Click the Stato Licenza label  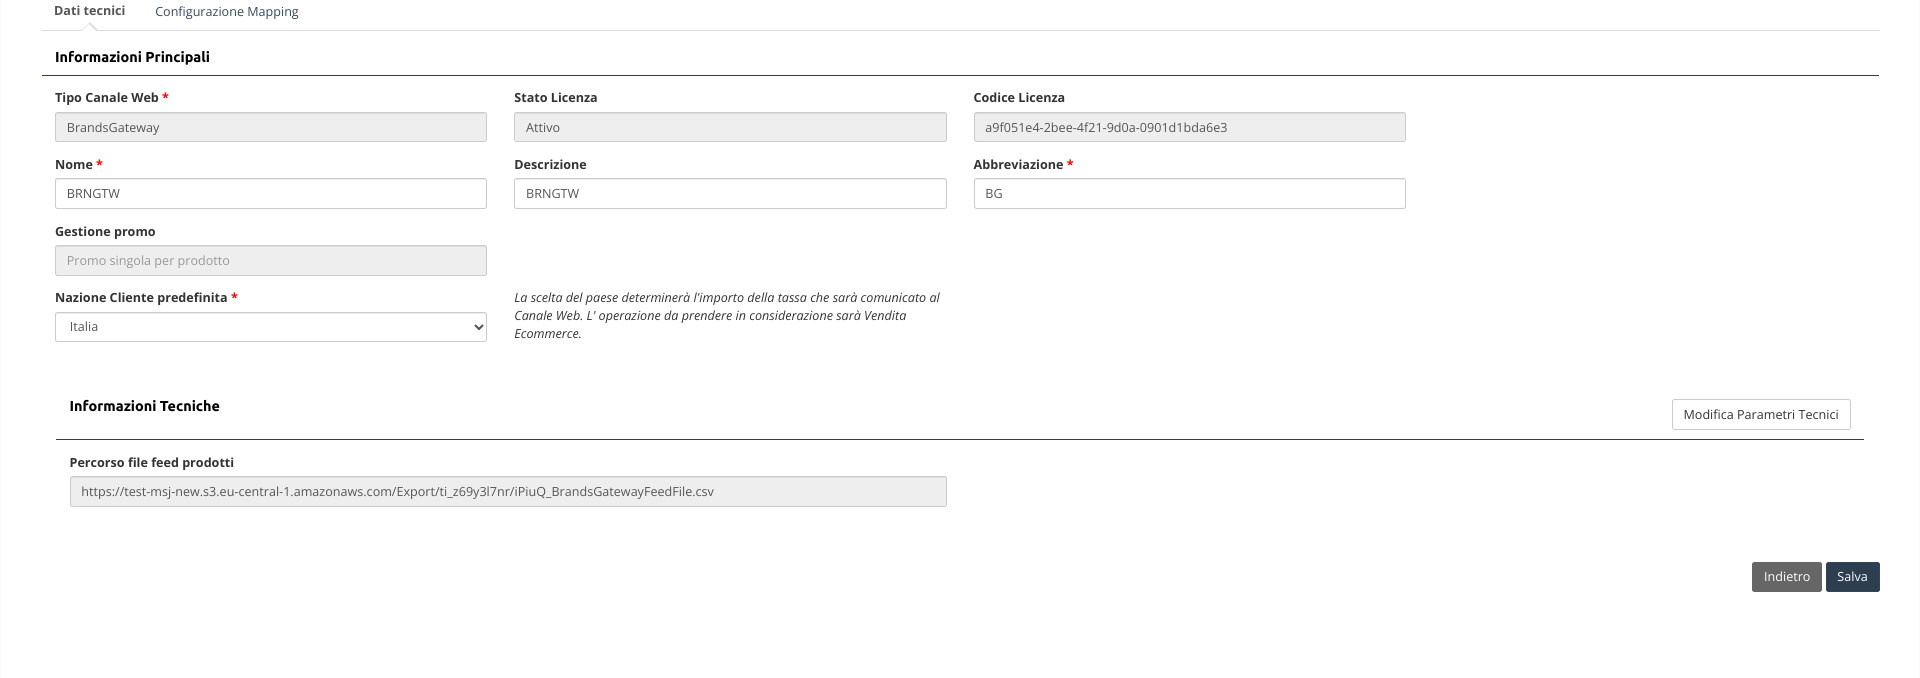pos(555,98)
